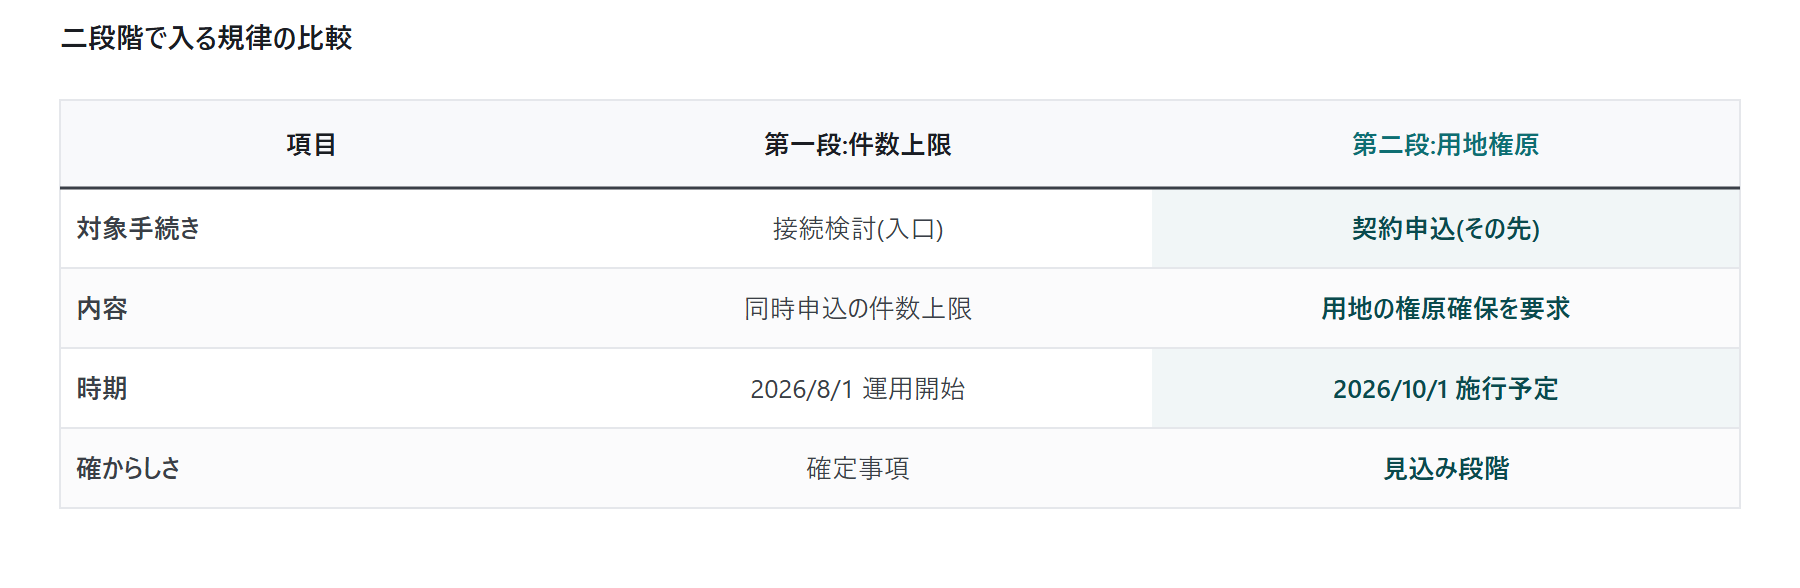Screen dimensions: 1800x588
Task: Click the 確定事項 cell
Action: click(858, 468)
